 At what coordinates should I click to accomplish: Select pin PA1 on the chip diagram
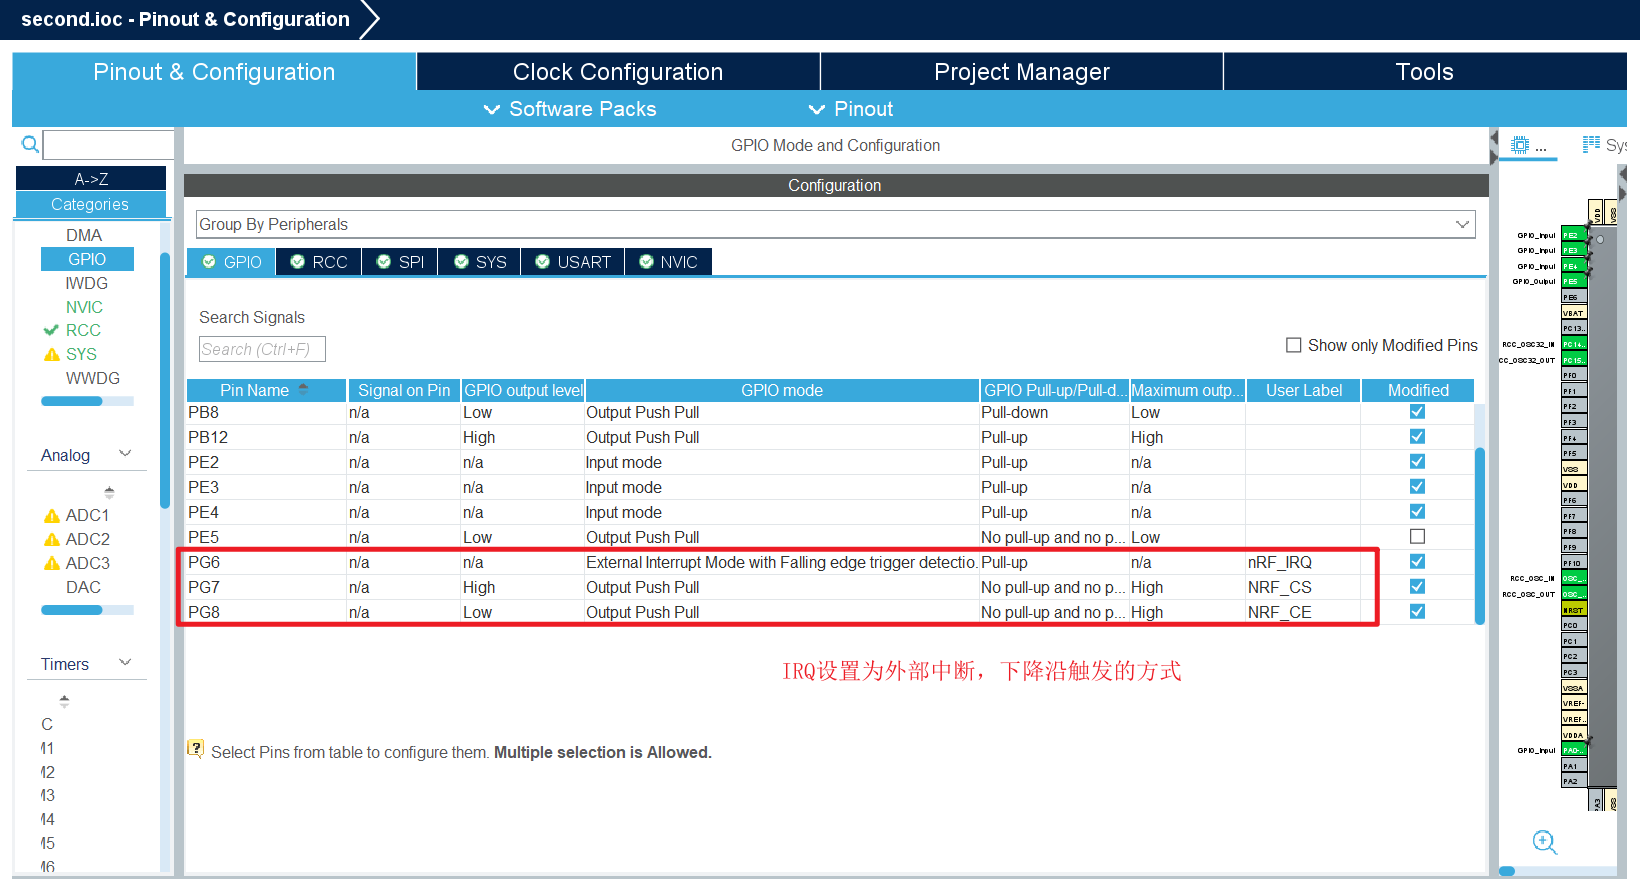1573,766
